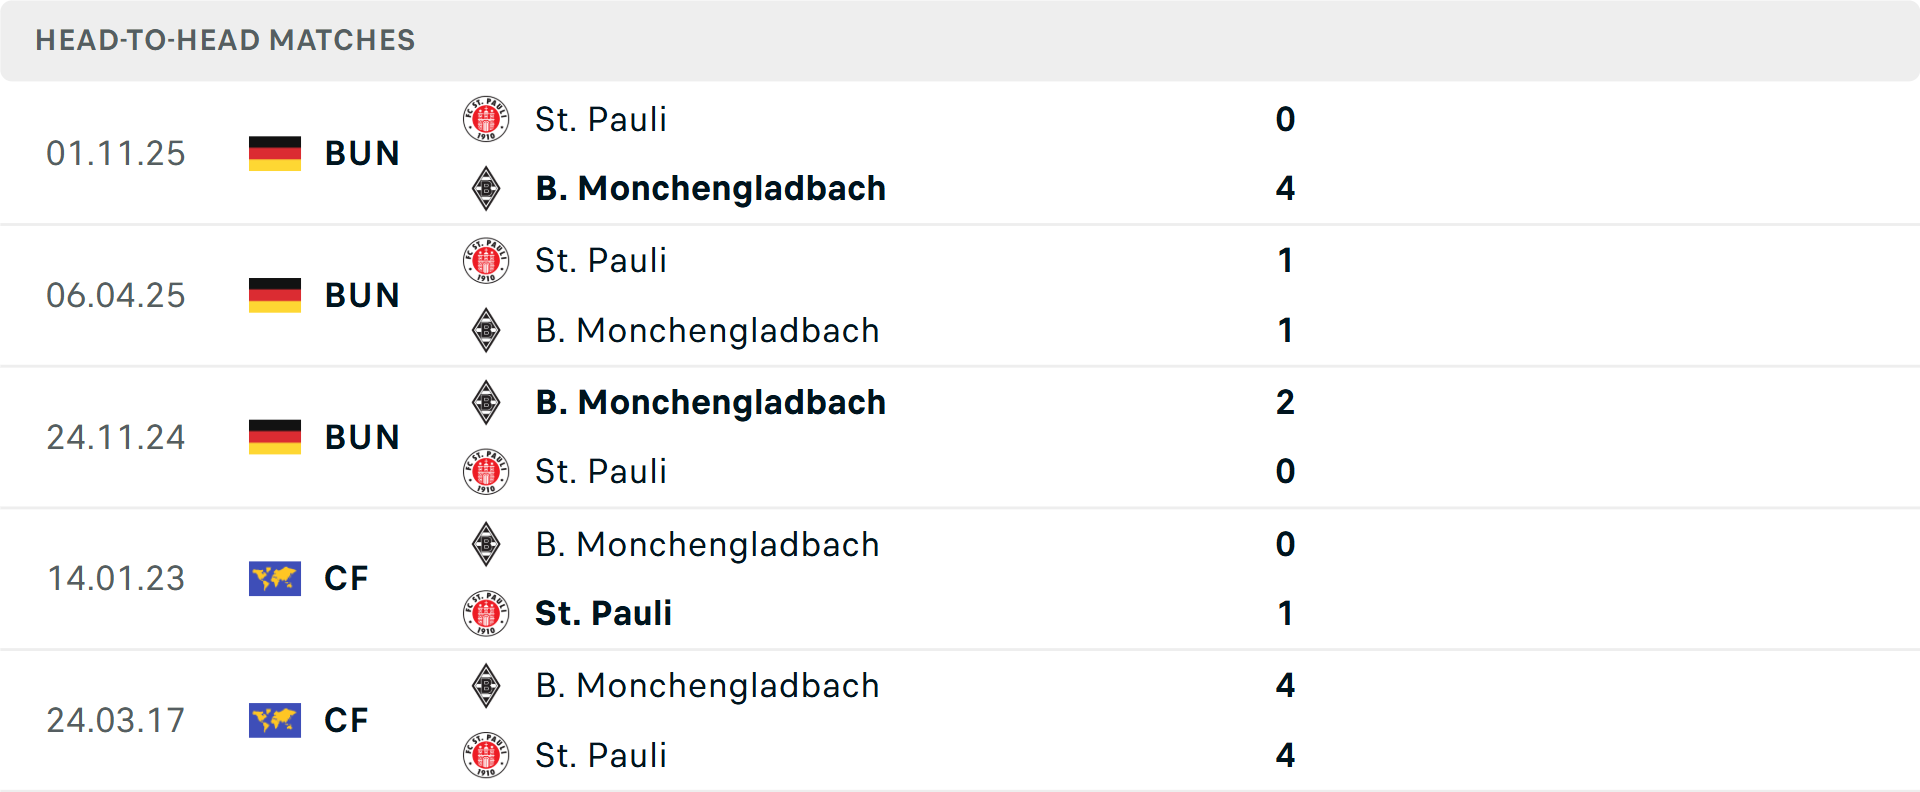Select the score 4 for B. Monchengladbach on 01.11.25
This screenshot has width=1920, height=792.
1286,188
